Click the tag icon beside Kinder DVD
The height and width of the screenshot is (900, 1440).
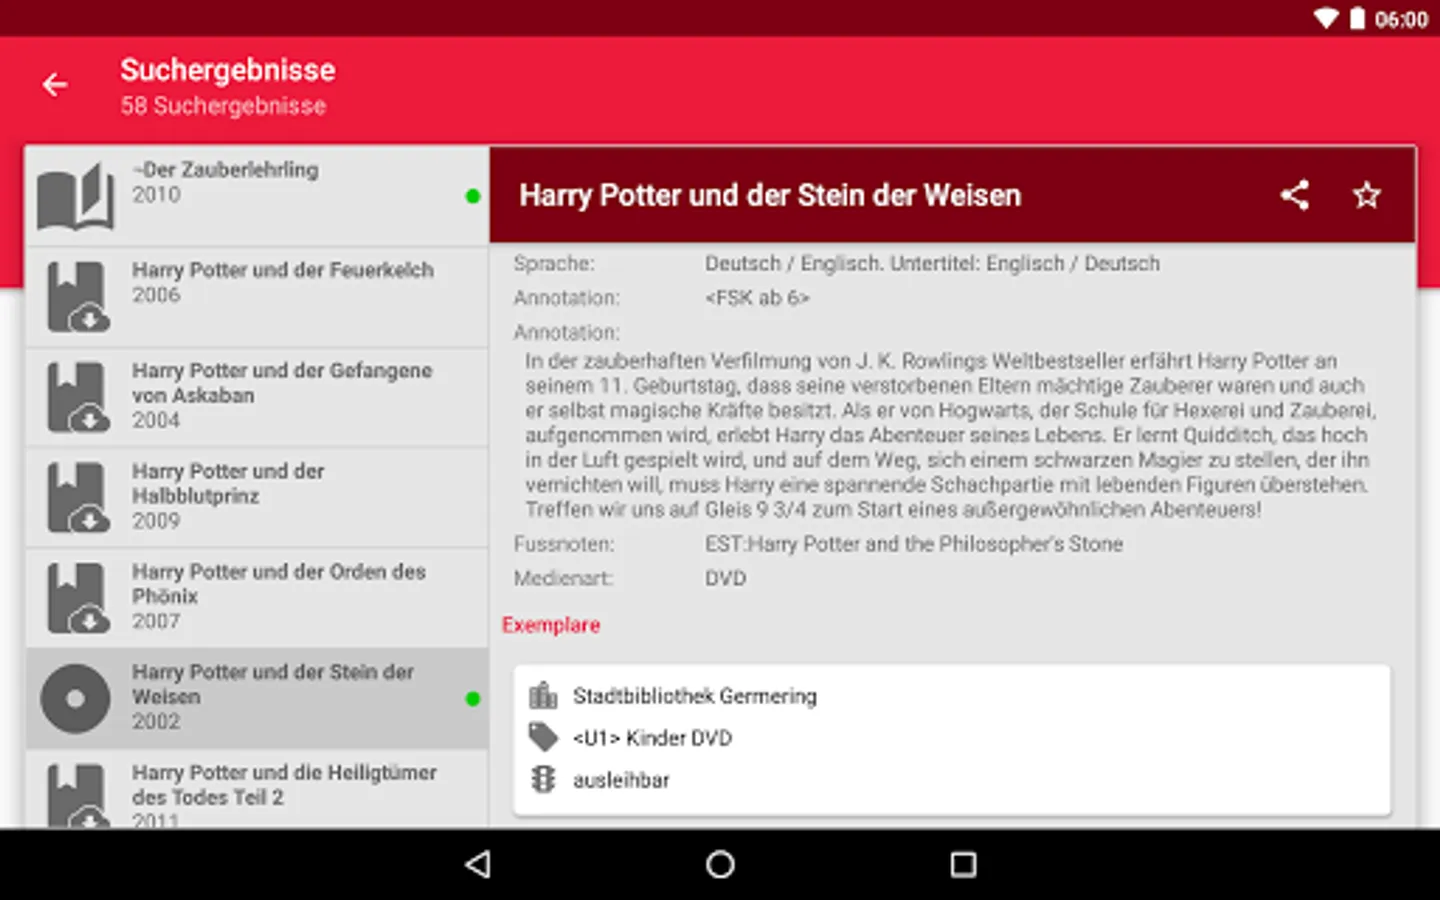(x=543, y=737)
